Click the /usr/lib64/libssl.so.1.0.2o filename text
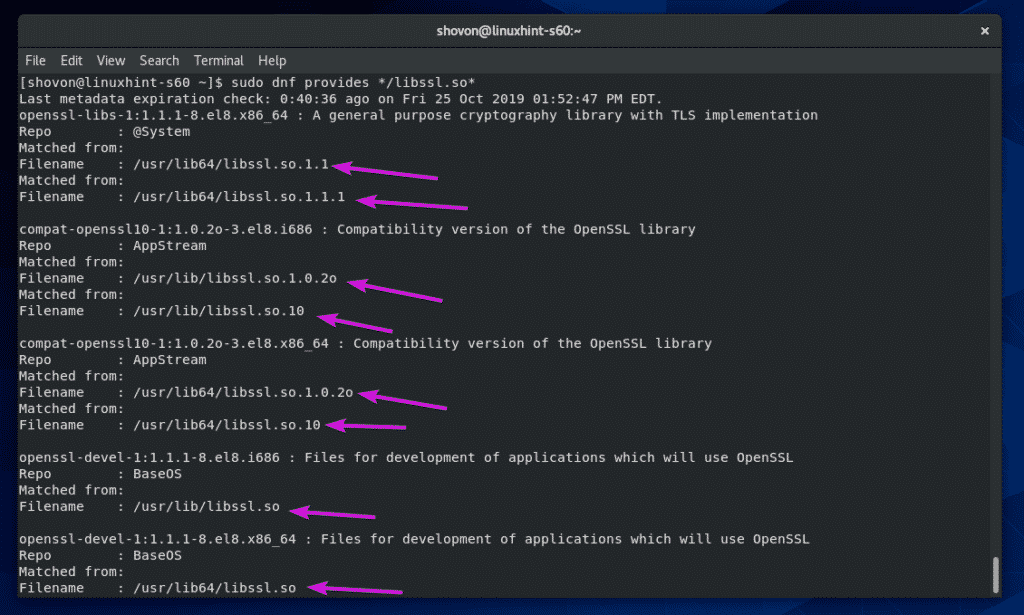Viewport: 1024px width, 615px height. pyautogui.click(x=243, y=393)
